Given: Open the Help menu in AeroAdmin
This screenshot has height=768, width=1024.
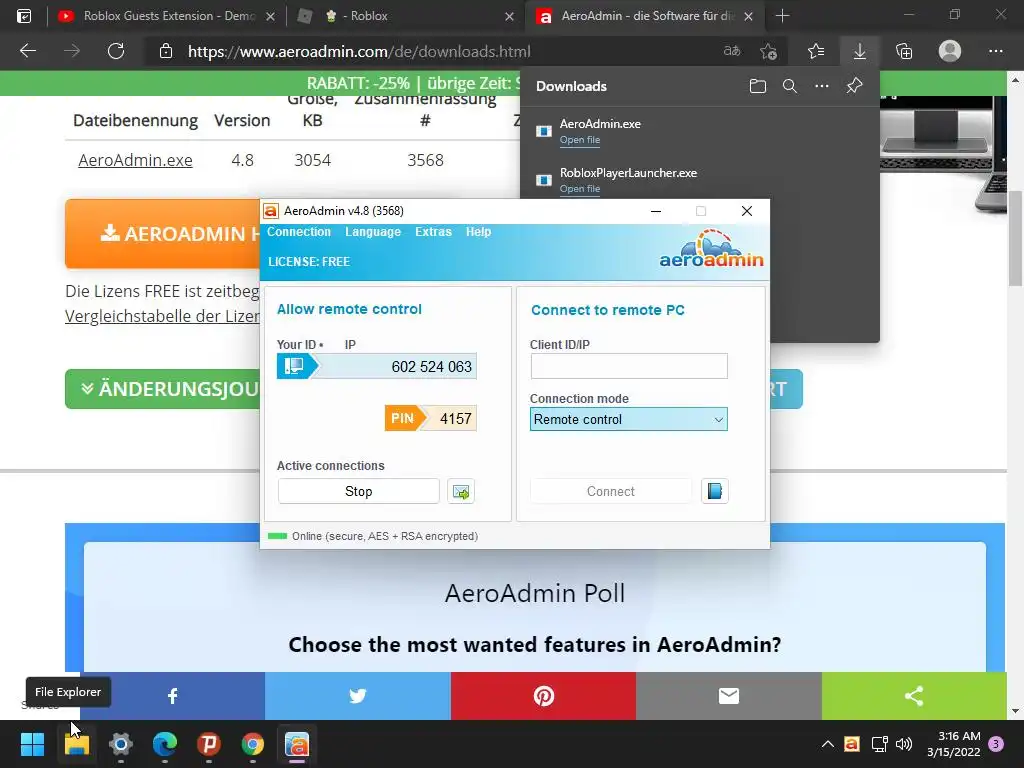Looking at the screenshot, I should [478, 232].
